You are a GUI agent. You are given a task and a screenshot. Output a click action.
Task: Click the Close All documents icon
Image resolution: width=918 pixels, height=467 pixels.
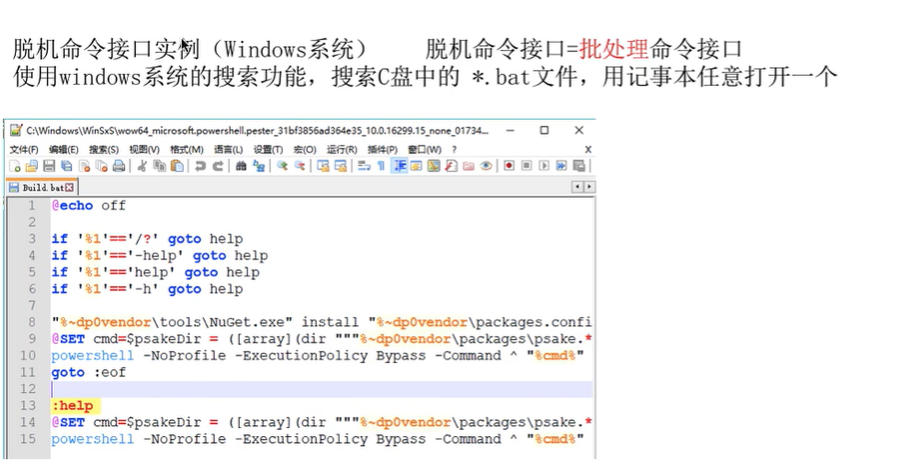101,166
